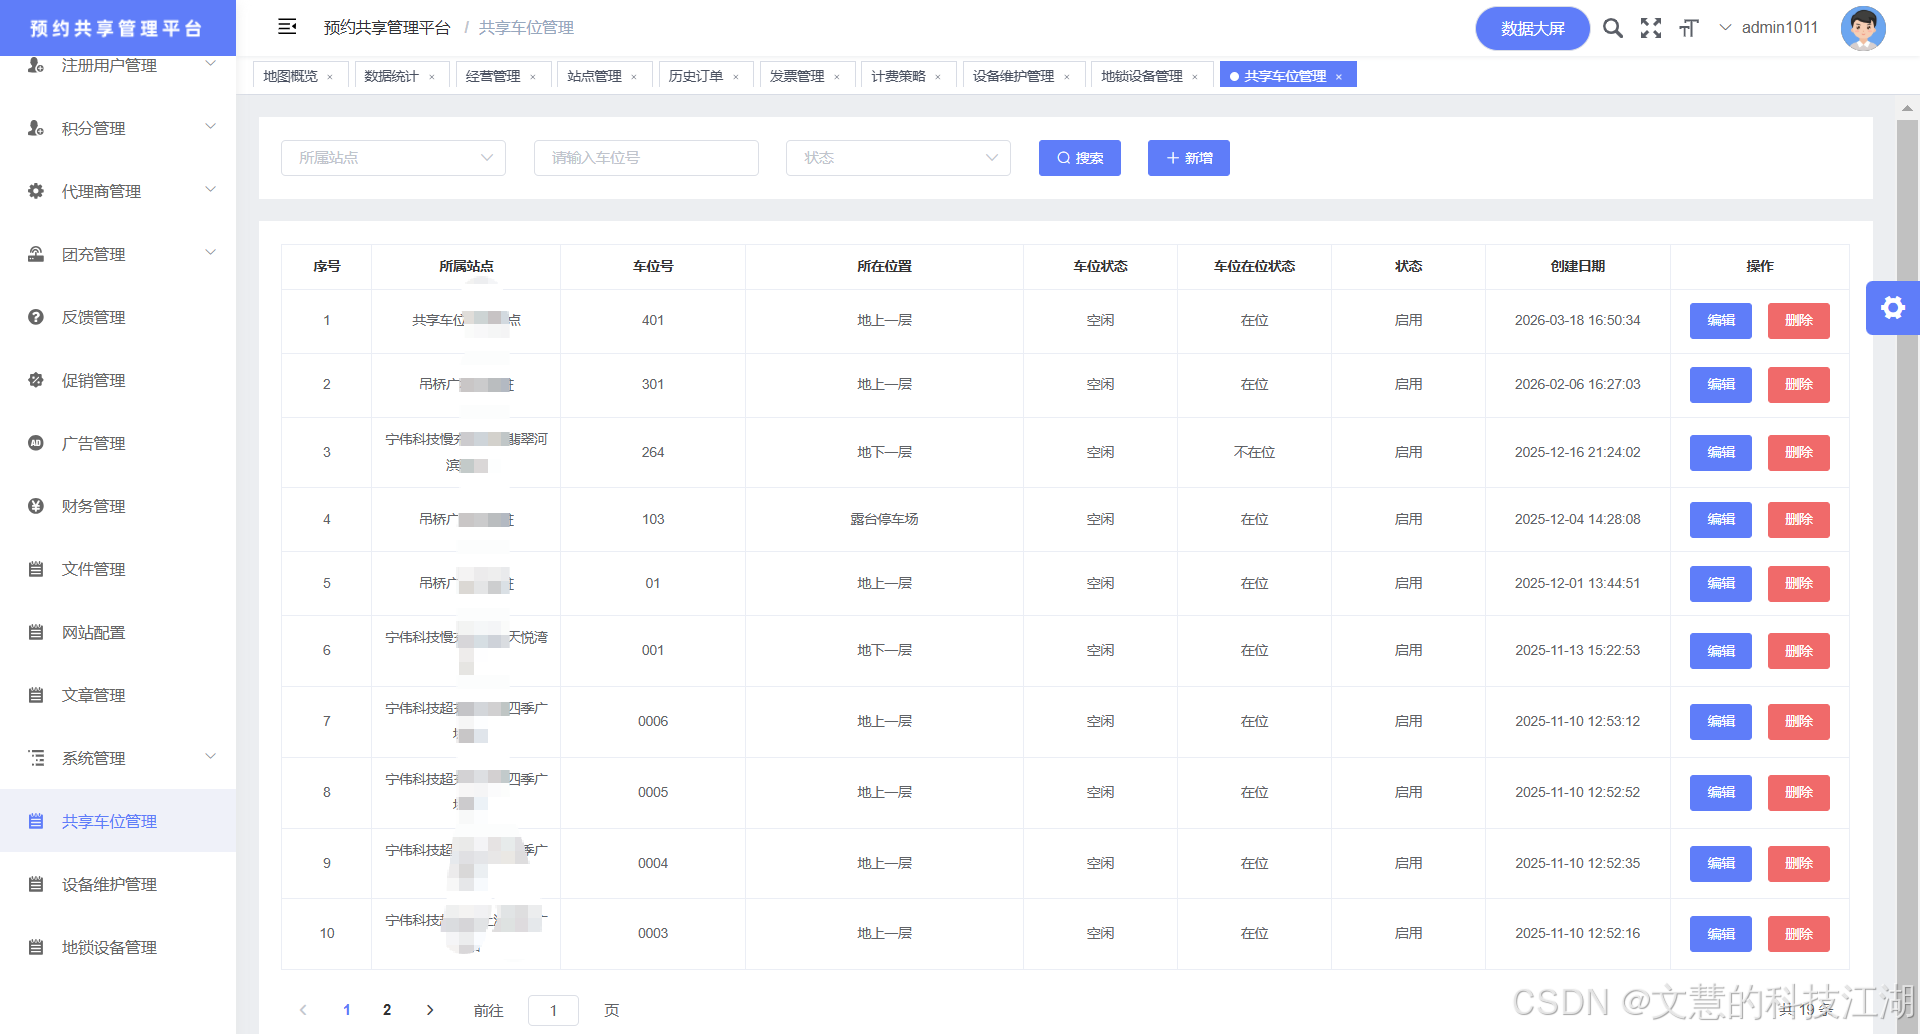Open floating settings gear panel
This screenshot has width=1920, height=1034.
click(1893, 308)
